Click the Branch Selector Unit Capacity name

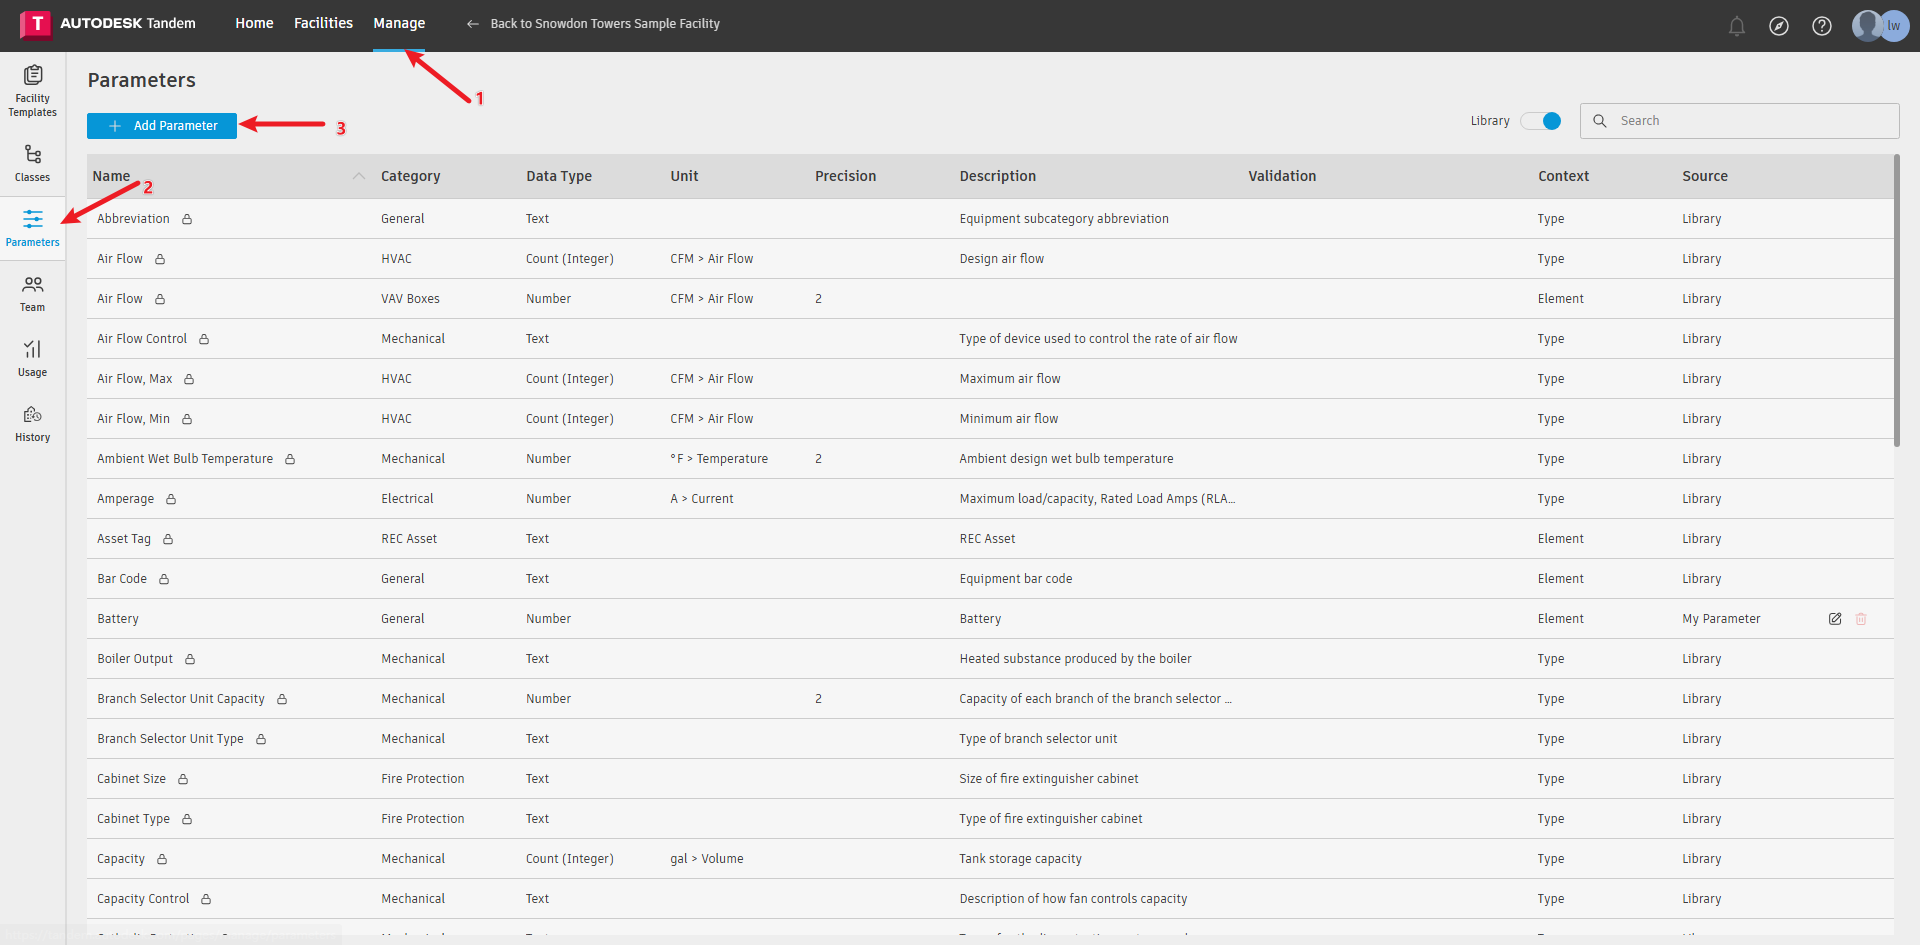181,699
